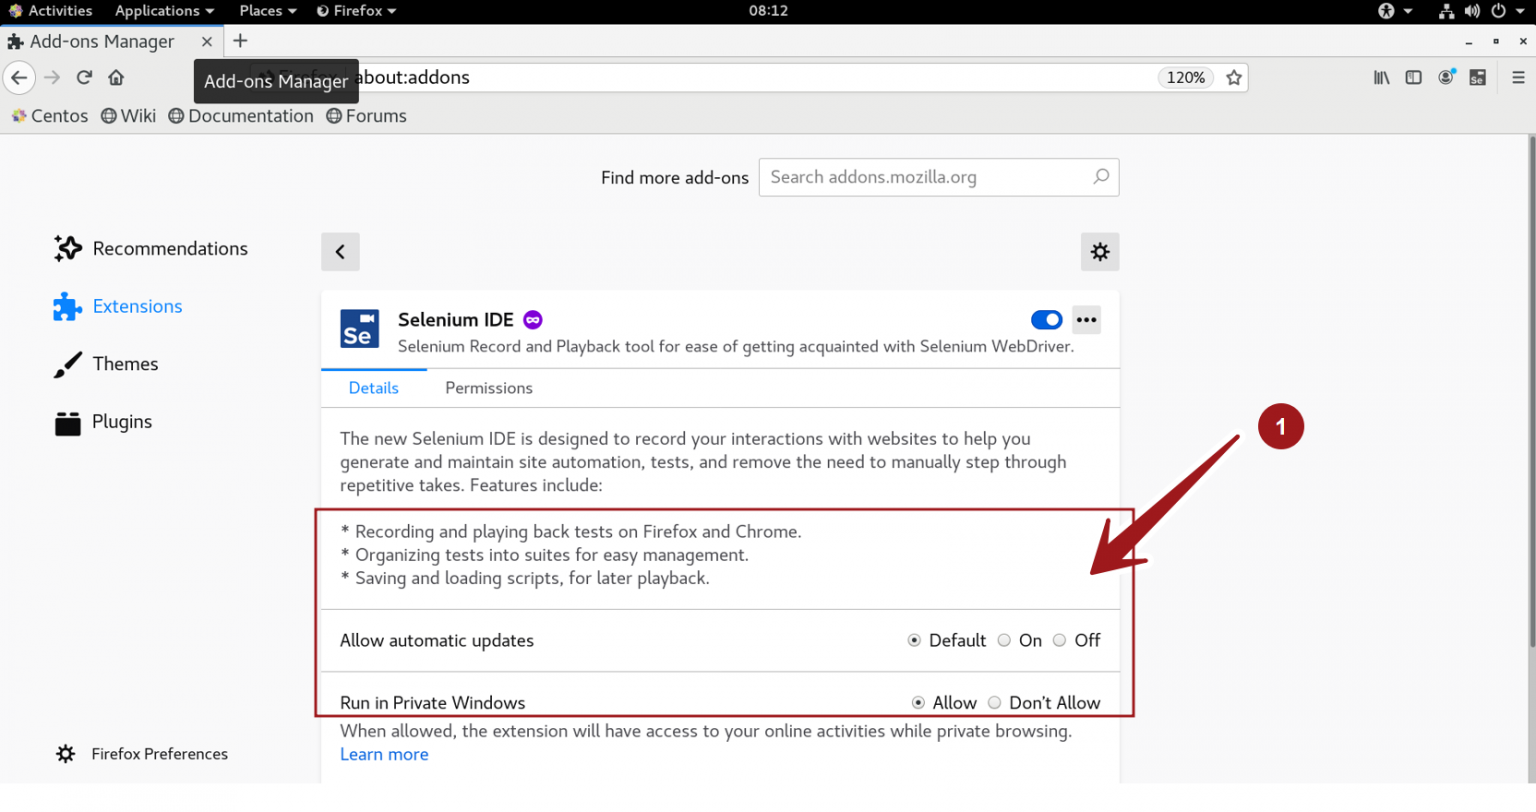Open the Firefox Library panel
1536x812 pixels.
(1381, 77)
